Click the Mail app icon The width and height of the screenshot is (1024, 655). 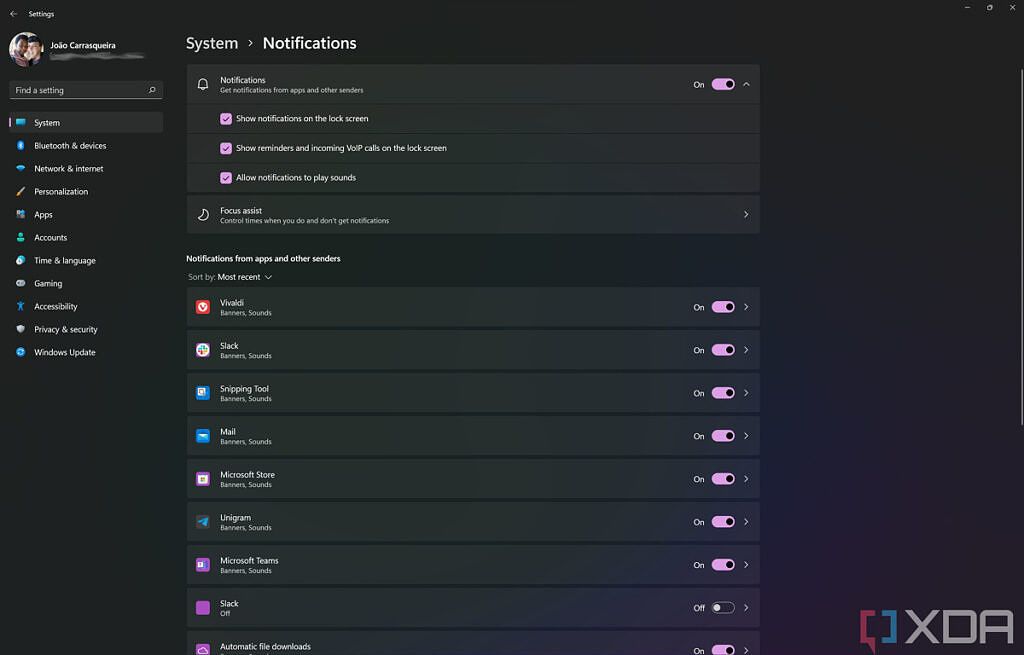point(203,436)
